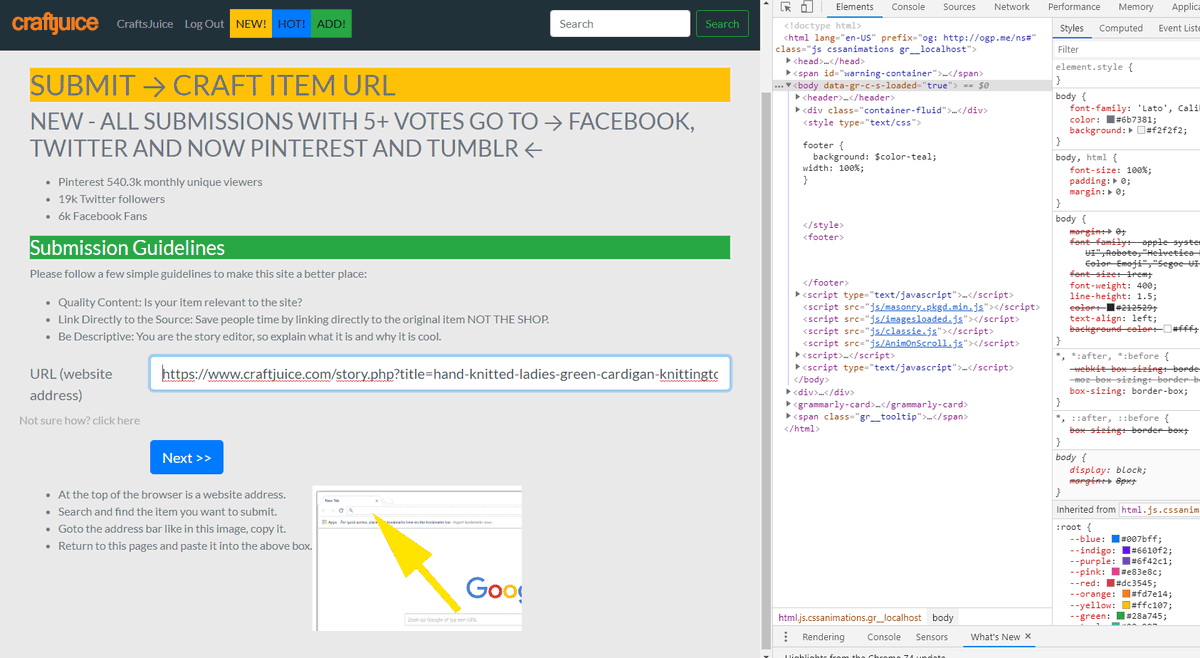Viewport: 1200px width, 658px height.
Task: Close the What's New drawer tab
Action: click(x=1028, y=636)
